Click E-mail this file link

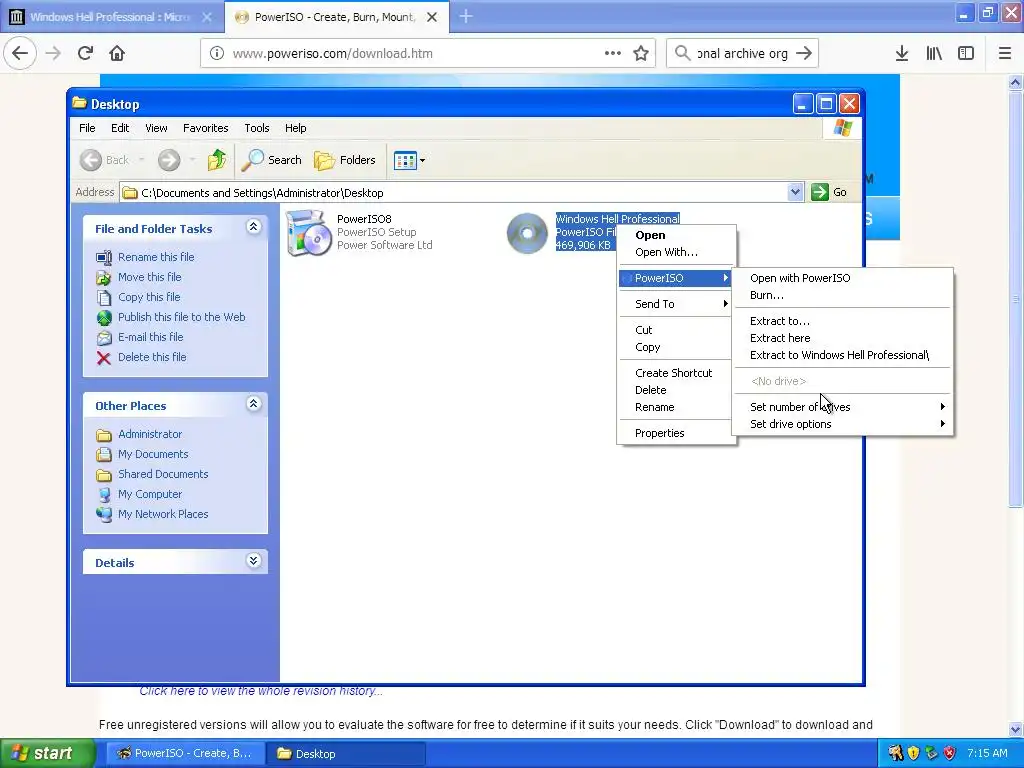click(150, 337)
